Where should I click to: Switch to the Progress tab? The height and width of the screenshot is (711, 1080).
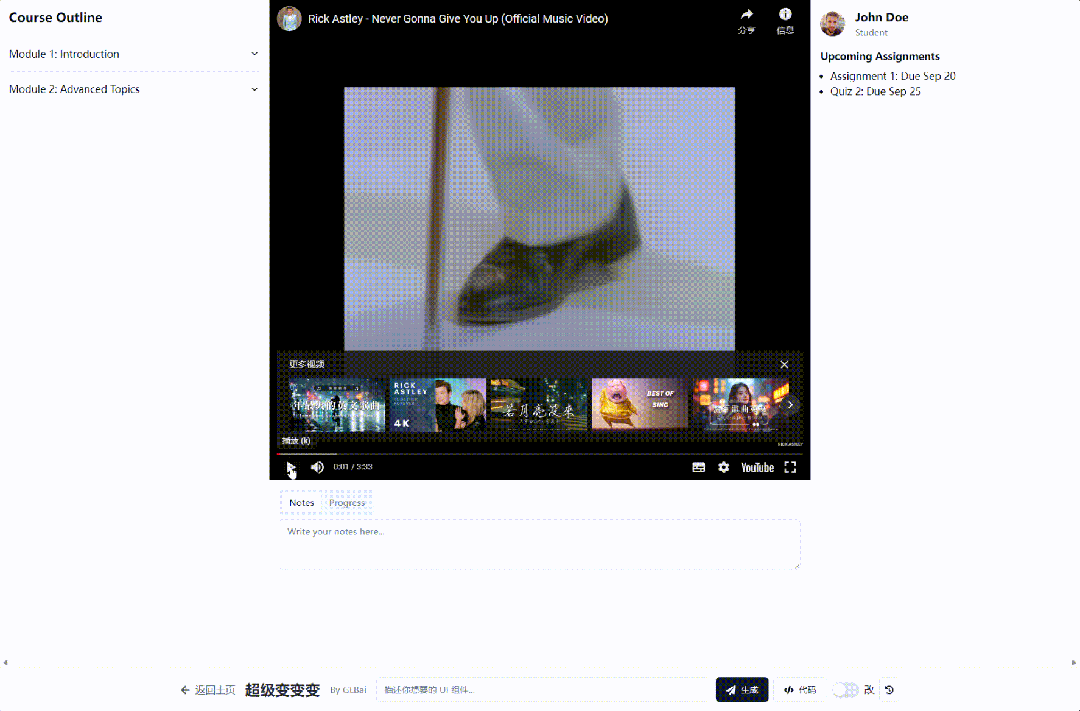347,503
